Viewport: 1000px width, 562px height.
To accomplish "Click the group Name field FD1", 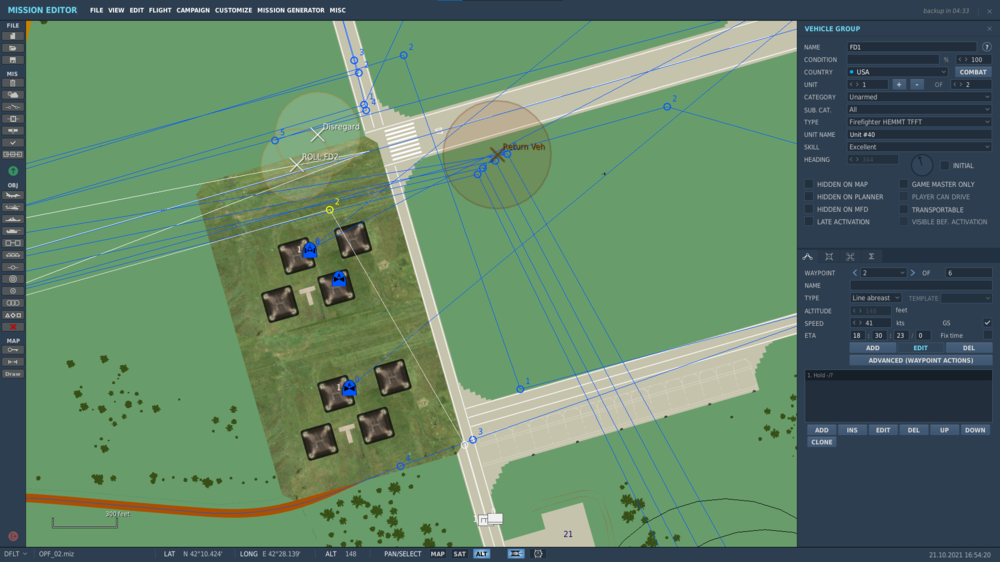I will [911, 47].
